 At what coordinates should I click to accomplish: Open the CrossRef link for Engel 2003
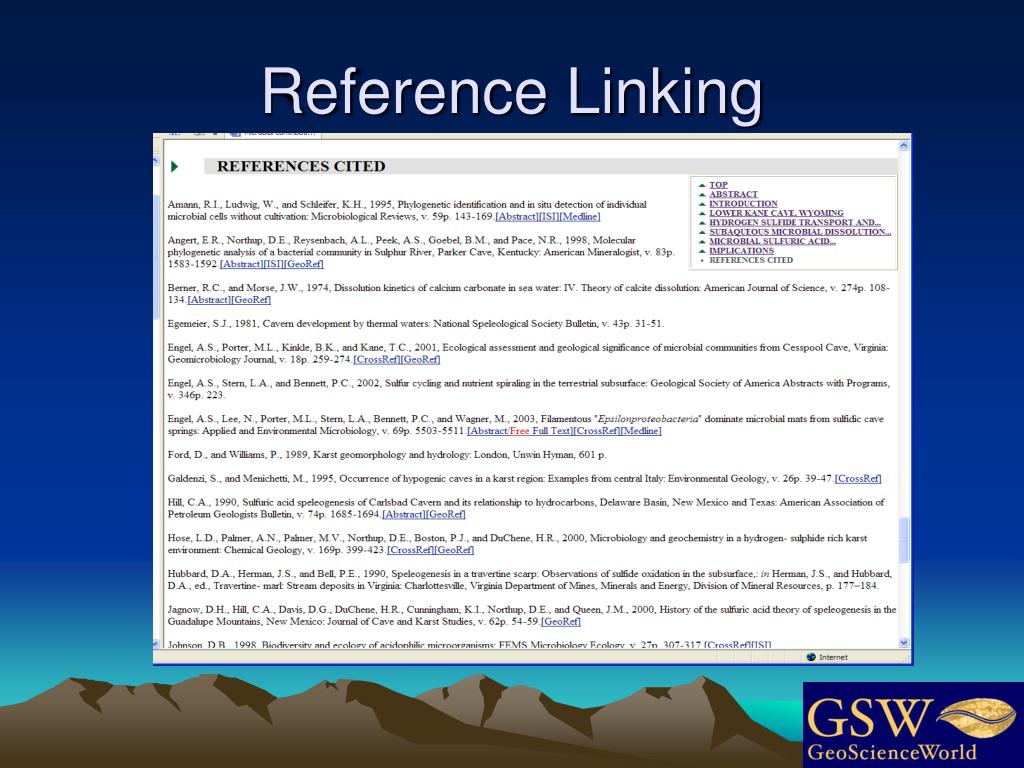[x=597, y=431]
